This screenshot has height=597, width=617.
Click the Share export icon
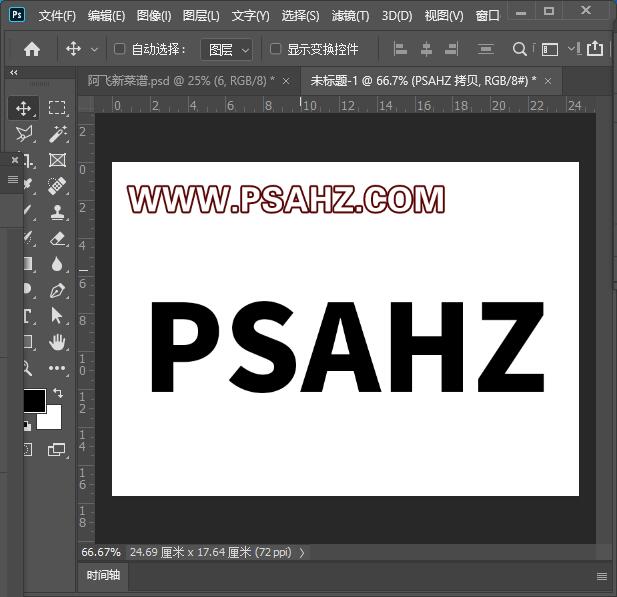point(595,48)
